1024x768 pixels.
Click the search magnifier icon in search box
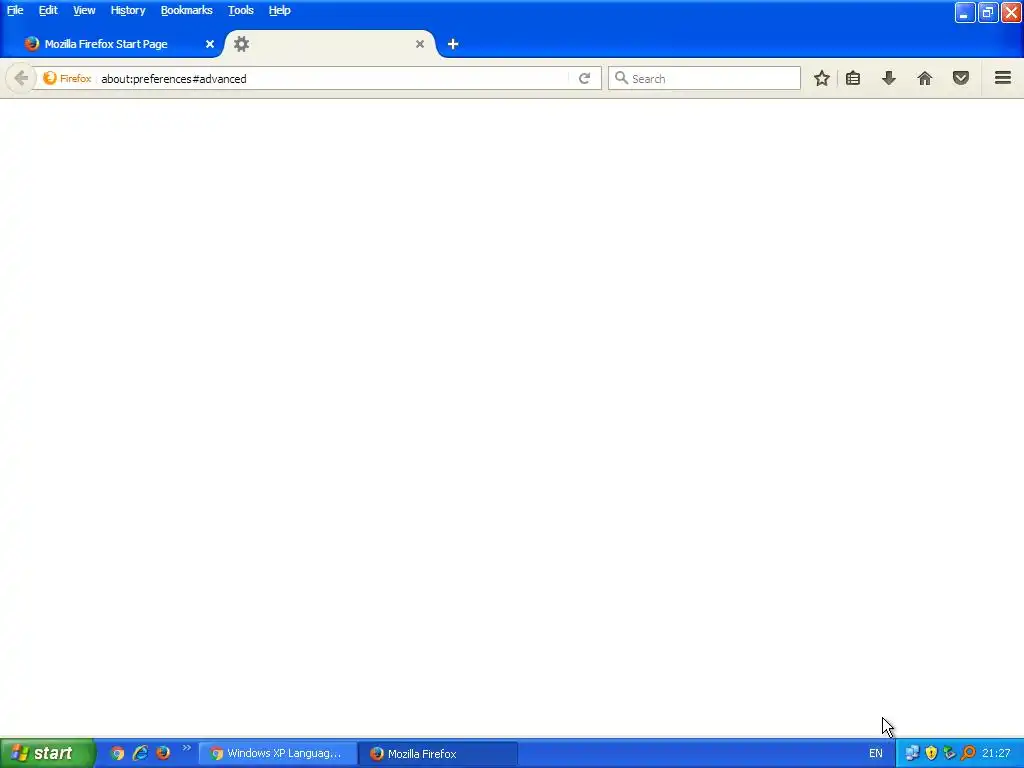pos(621,78)
